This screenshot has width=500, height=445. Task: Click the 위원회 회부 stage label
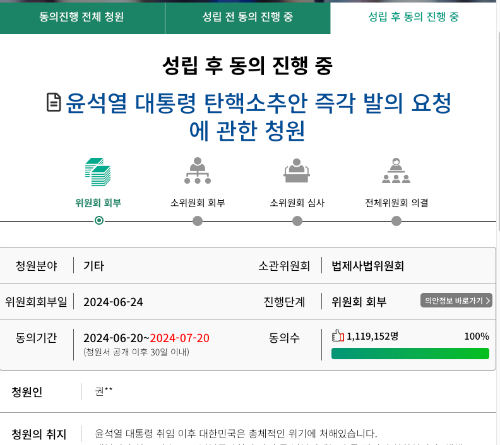point(98,203)
